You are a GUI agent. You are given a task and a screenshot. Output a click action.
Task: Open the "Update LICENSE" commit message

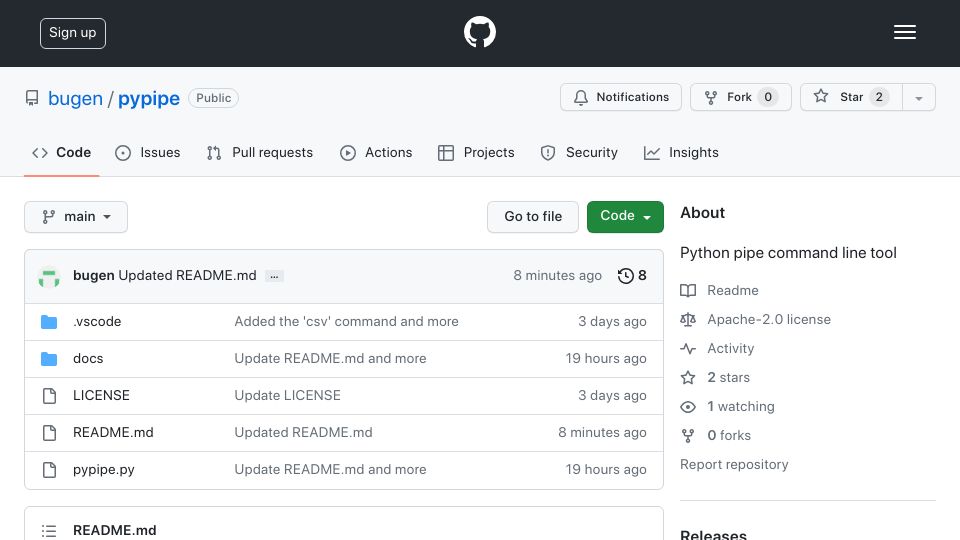point(287,396)
